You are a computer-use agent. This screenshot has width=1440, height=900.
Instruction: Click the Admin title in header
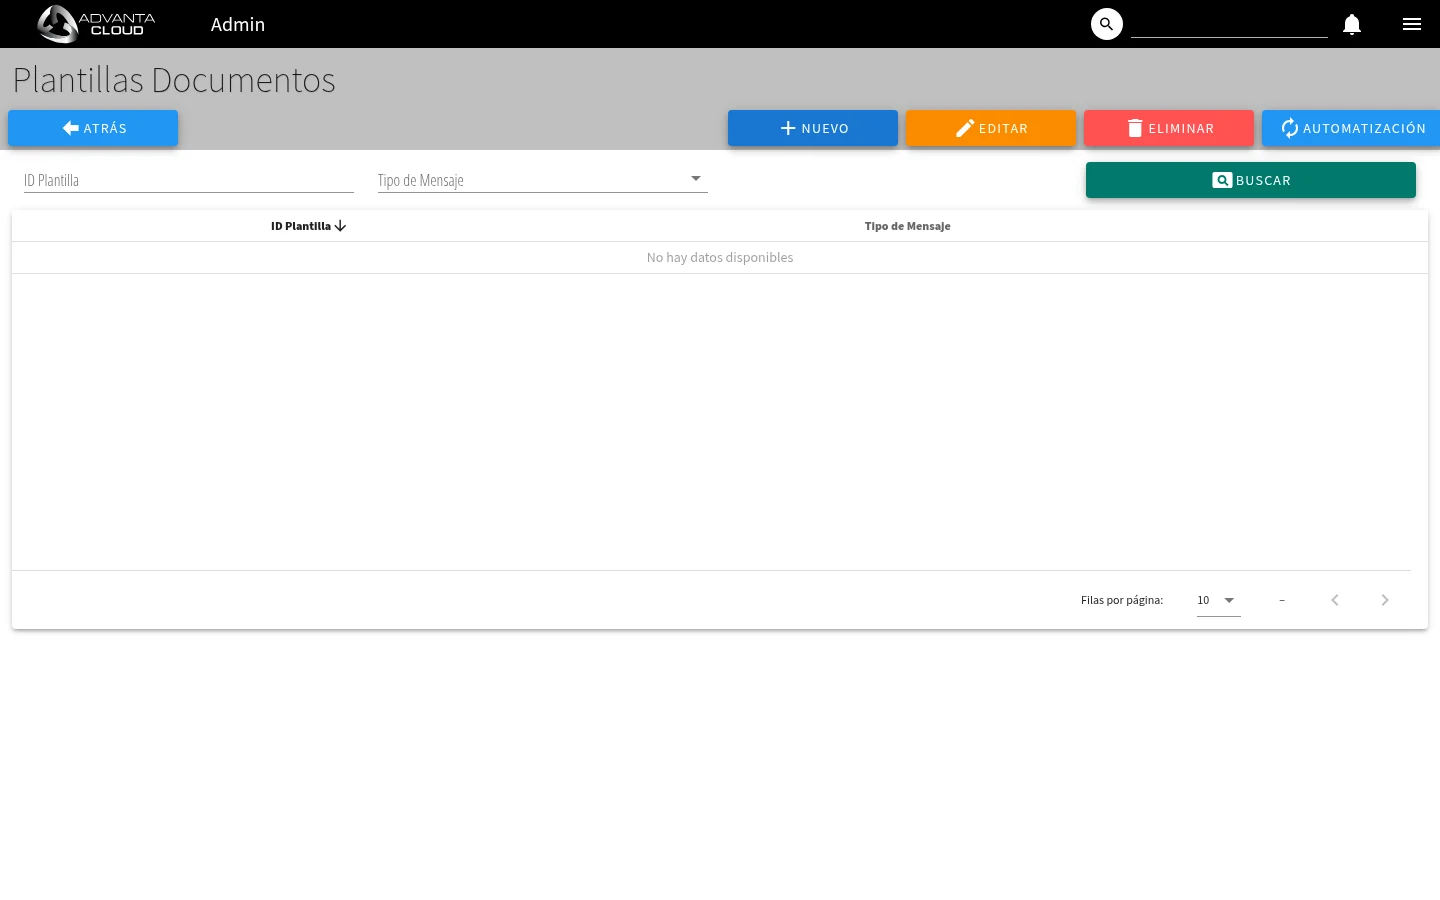238,24
